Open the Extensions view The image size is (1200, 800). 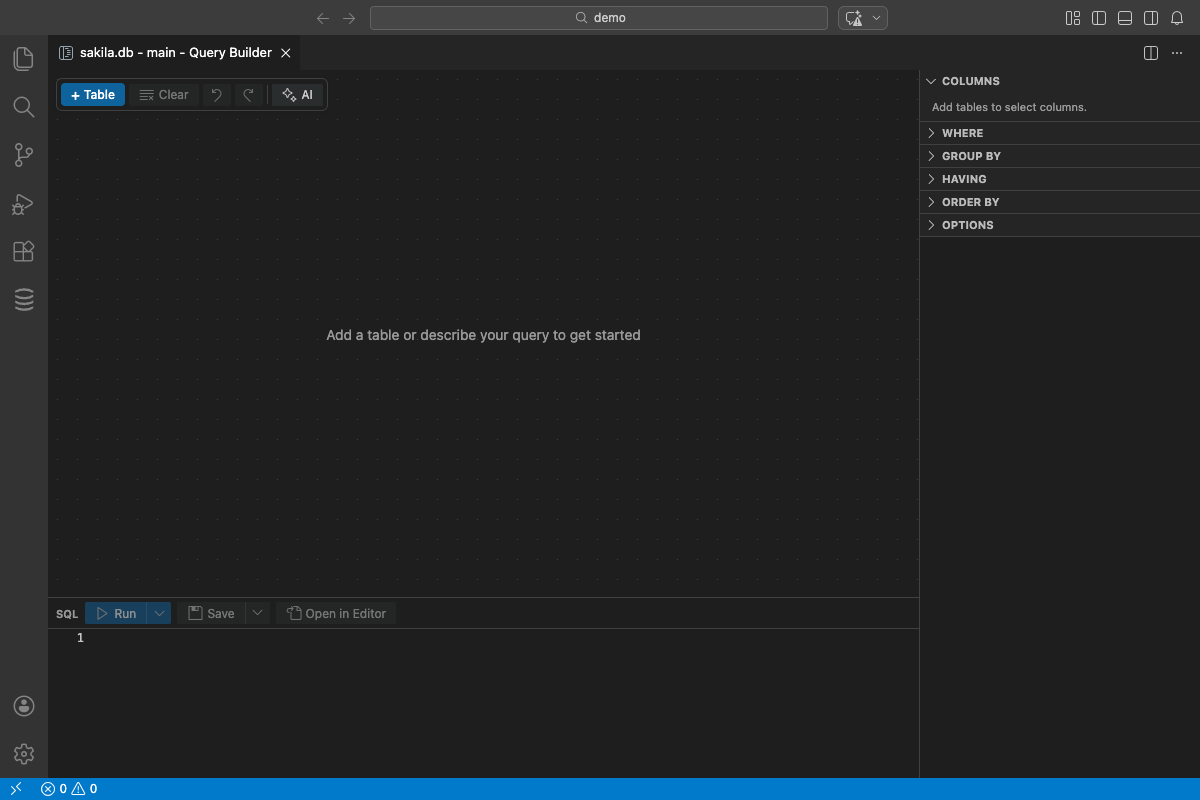point(23,251)
